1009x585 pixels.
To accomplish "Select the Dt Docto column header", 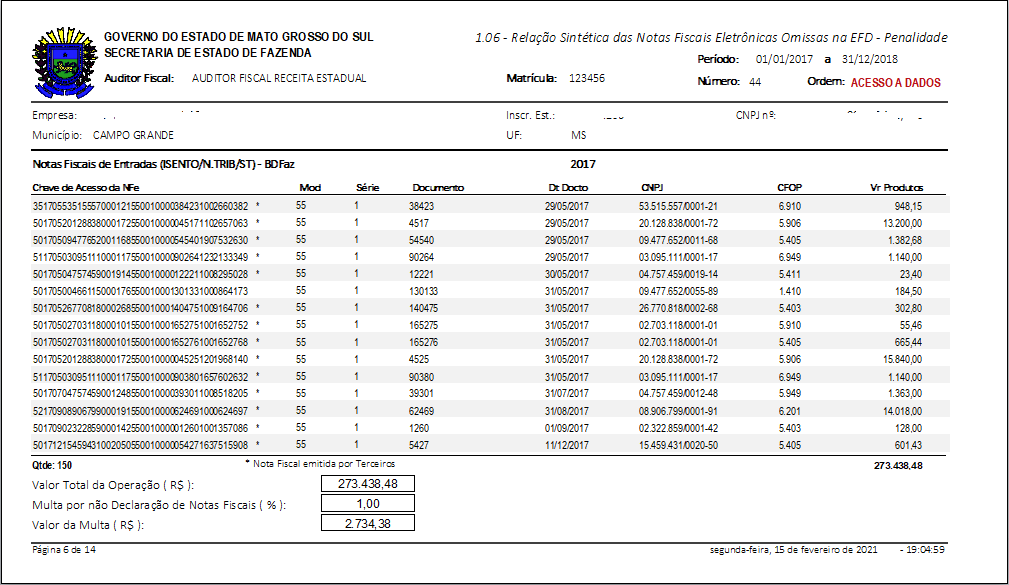I will click(568, 187).
